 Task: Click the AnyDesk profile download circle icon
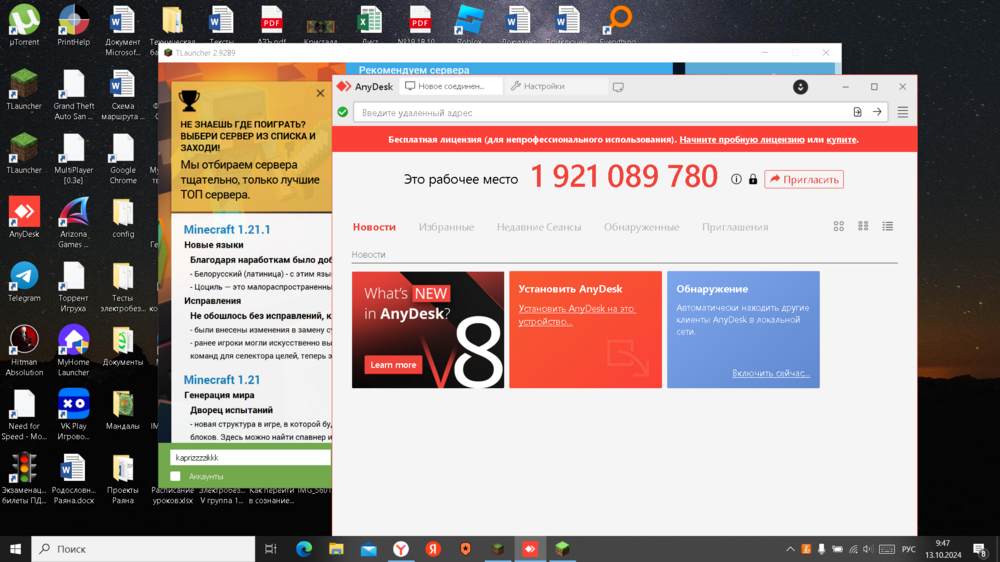point(800,87)
